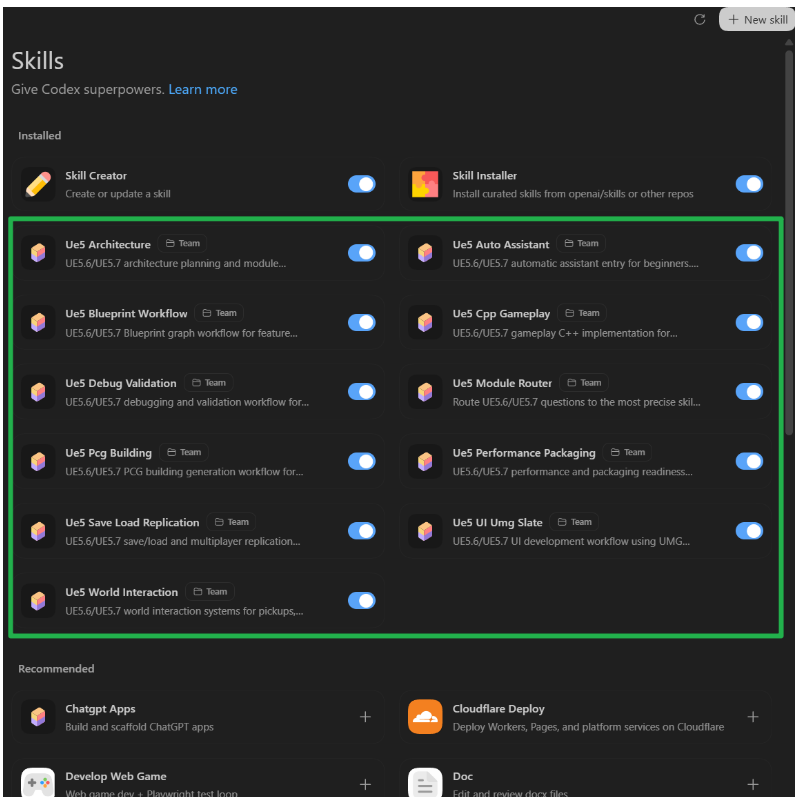Viewport: 802px width, 797px height.
Task: Click the Develop Web Game controller icon
Action: (x=38, y=782)
